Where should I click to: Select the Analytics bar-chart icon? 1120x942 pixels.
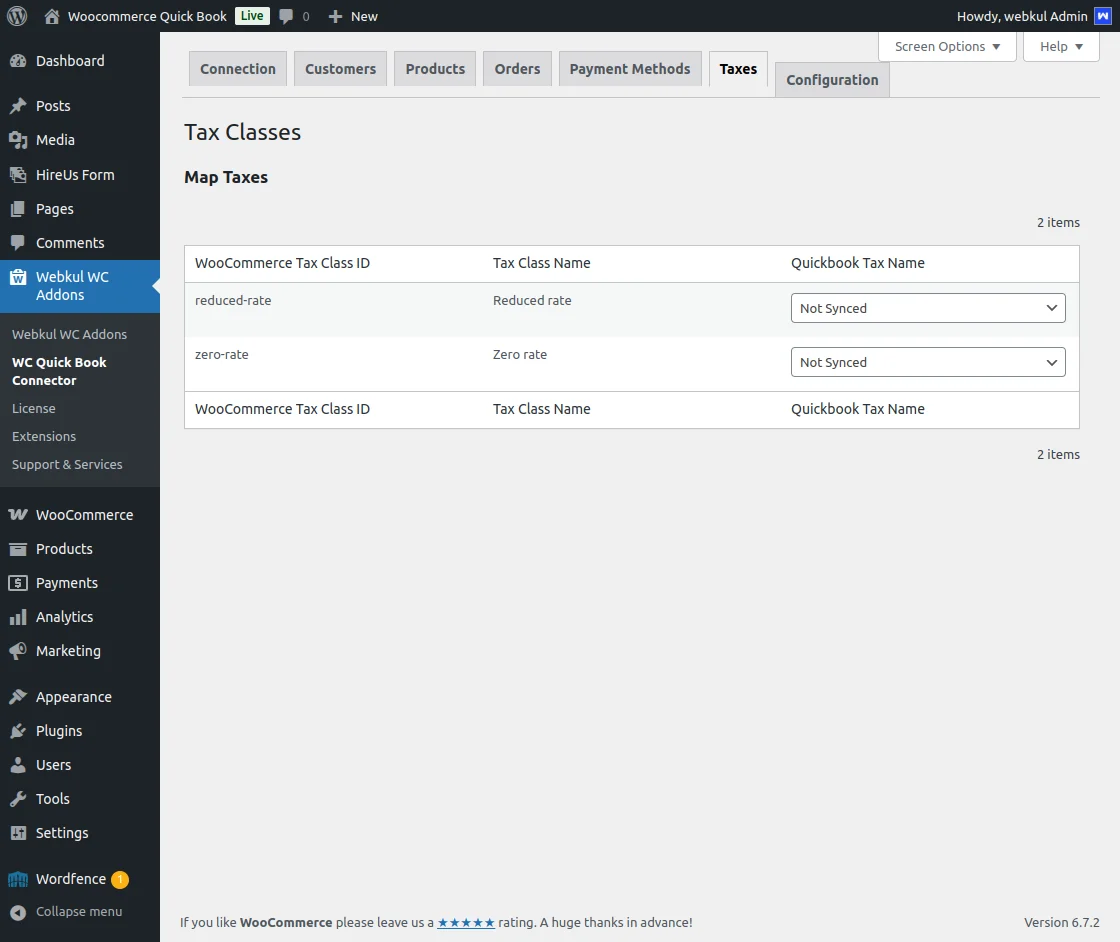click(x=21, y=616)
